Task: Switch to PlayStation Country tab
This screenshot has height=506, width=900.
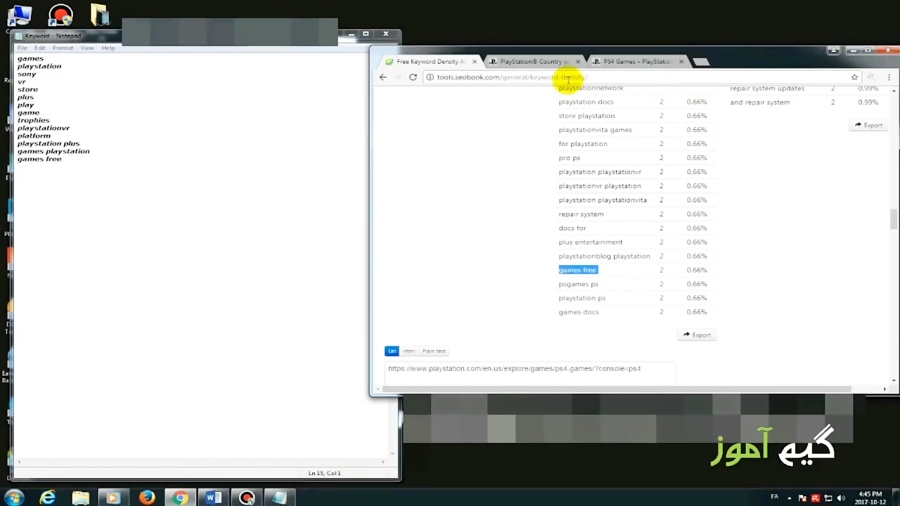Action: click(534, 61)
